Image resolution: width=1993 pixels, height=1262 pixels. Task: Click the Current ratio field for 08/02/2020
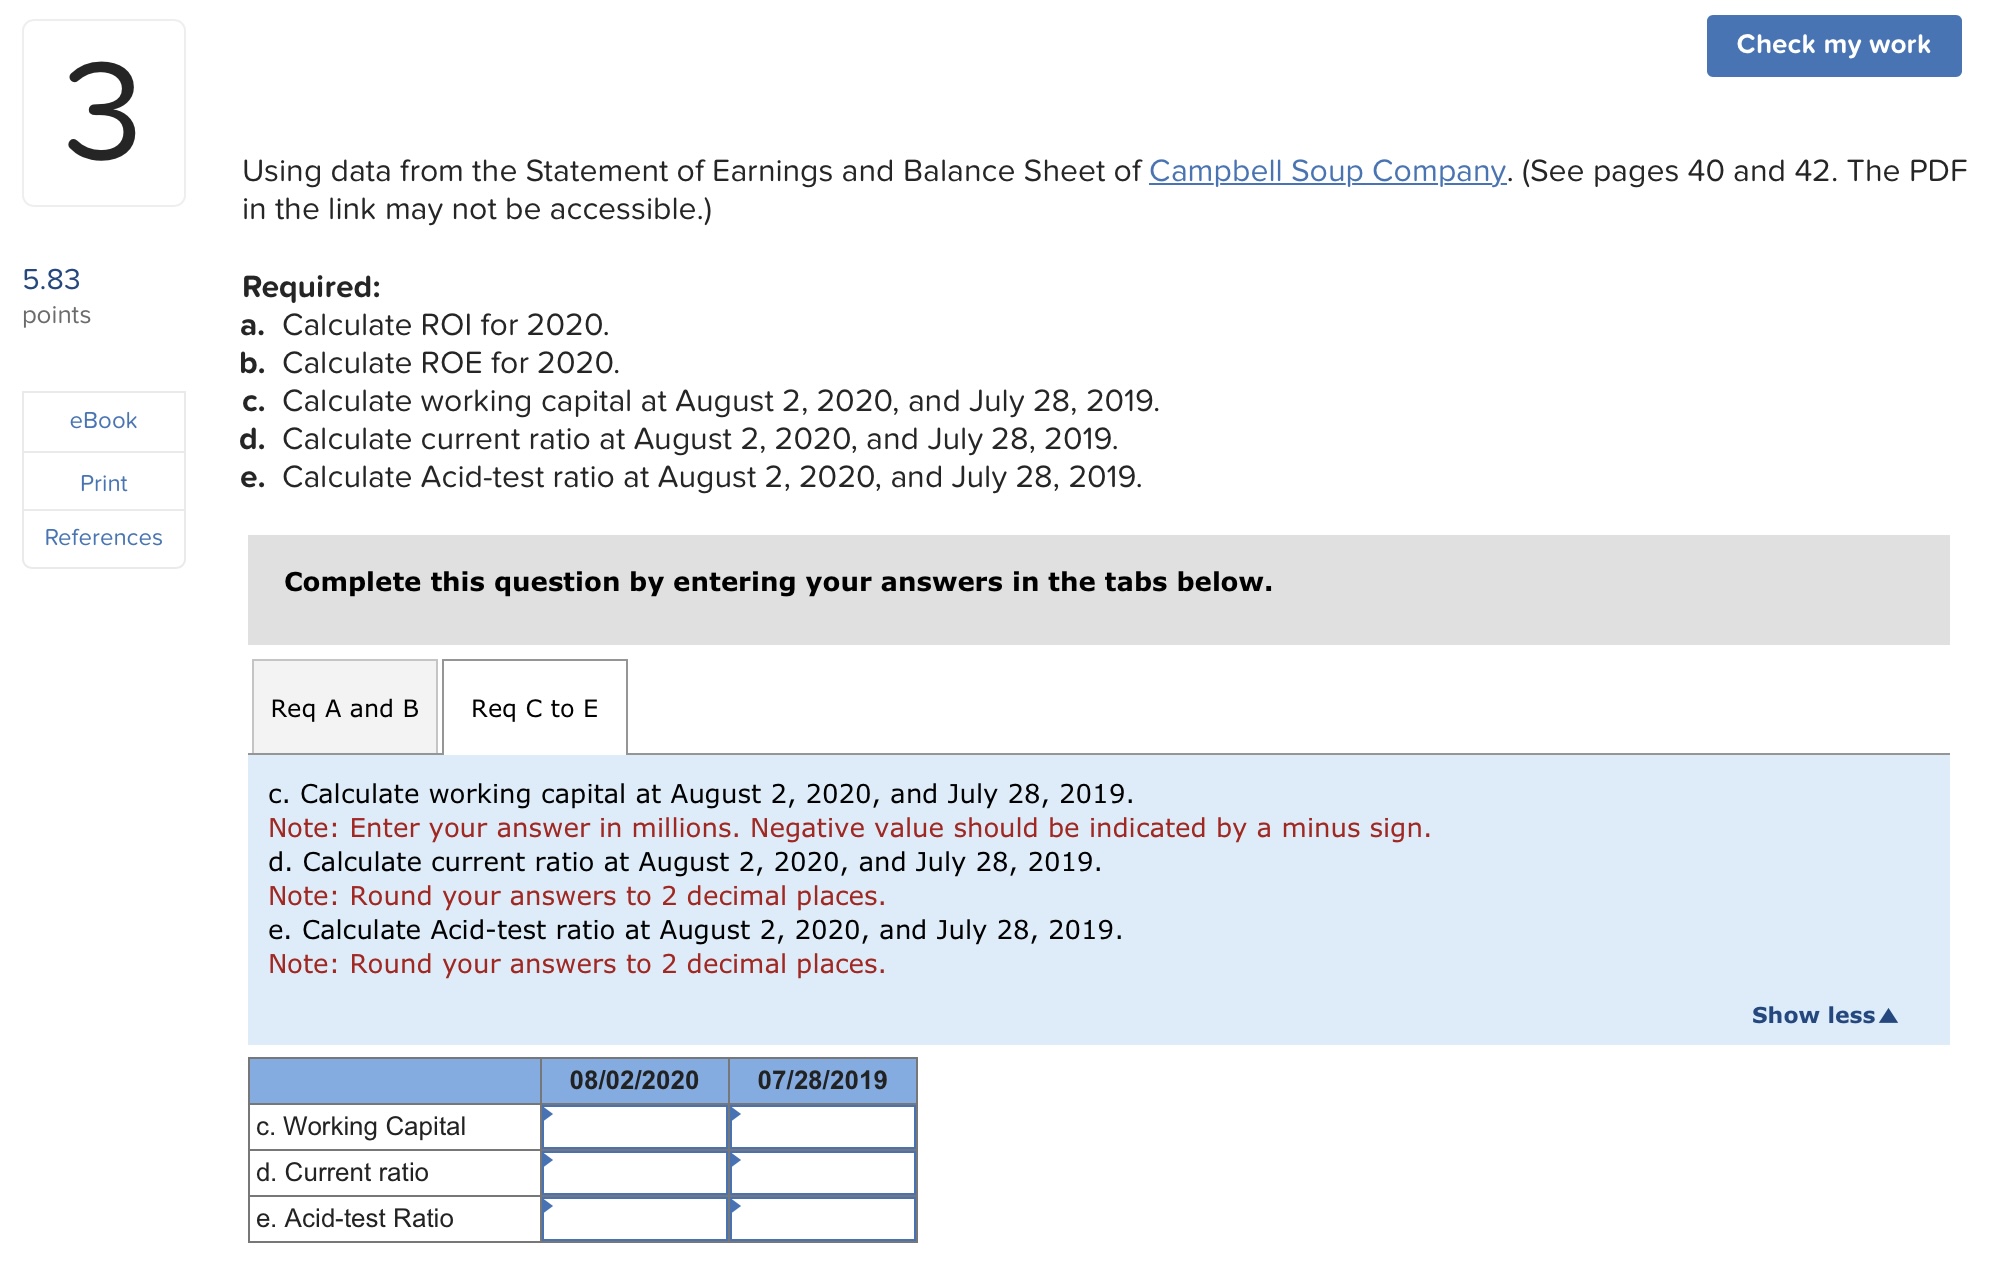coord(637,1172)
